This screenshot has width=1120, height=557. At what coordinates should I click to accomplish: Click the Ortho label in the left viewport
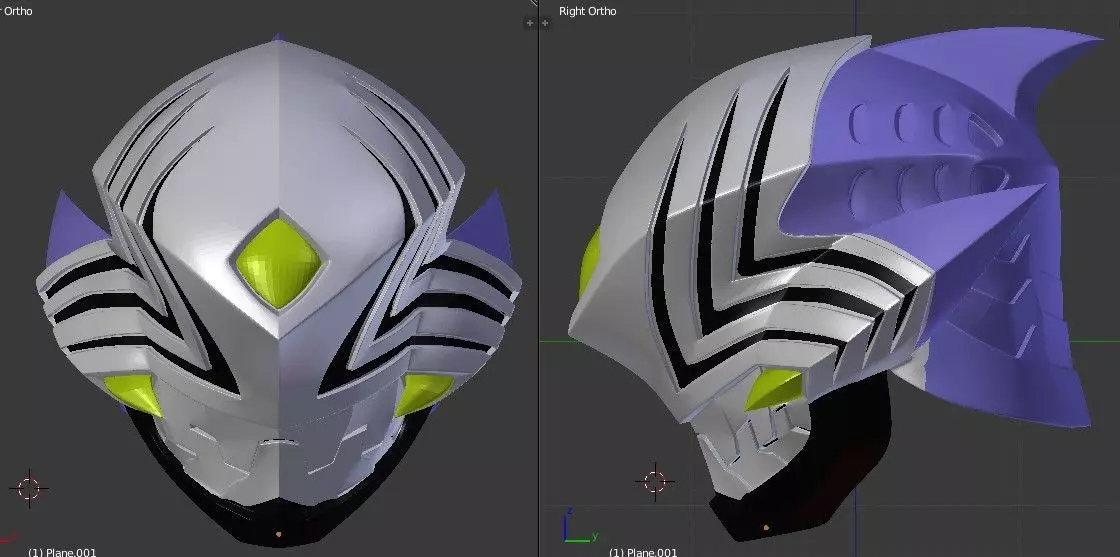click(18, 11)
